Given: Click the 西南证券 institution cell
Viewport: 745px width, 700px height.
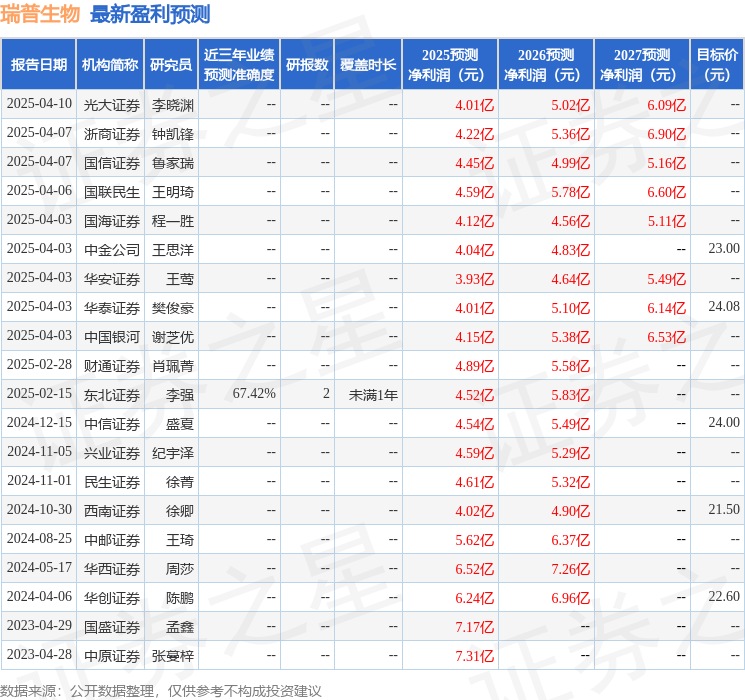Looking at the screenshot, I should (112, 511).
